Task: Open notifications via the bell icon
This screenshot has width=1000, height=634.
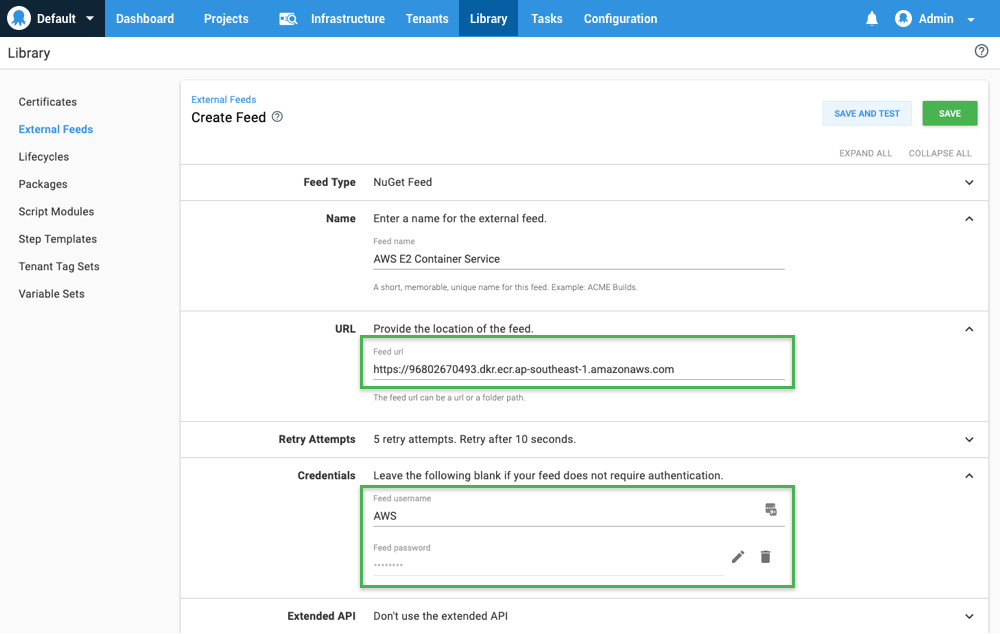Action: click(x=871, y=18)
